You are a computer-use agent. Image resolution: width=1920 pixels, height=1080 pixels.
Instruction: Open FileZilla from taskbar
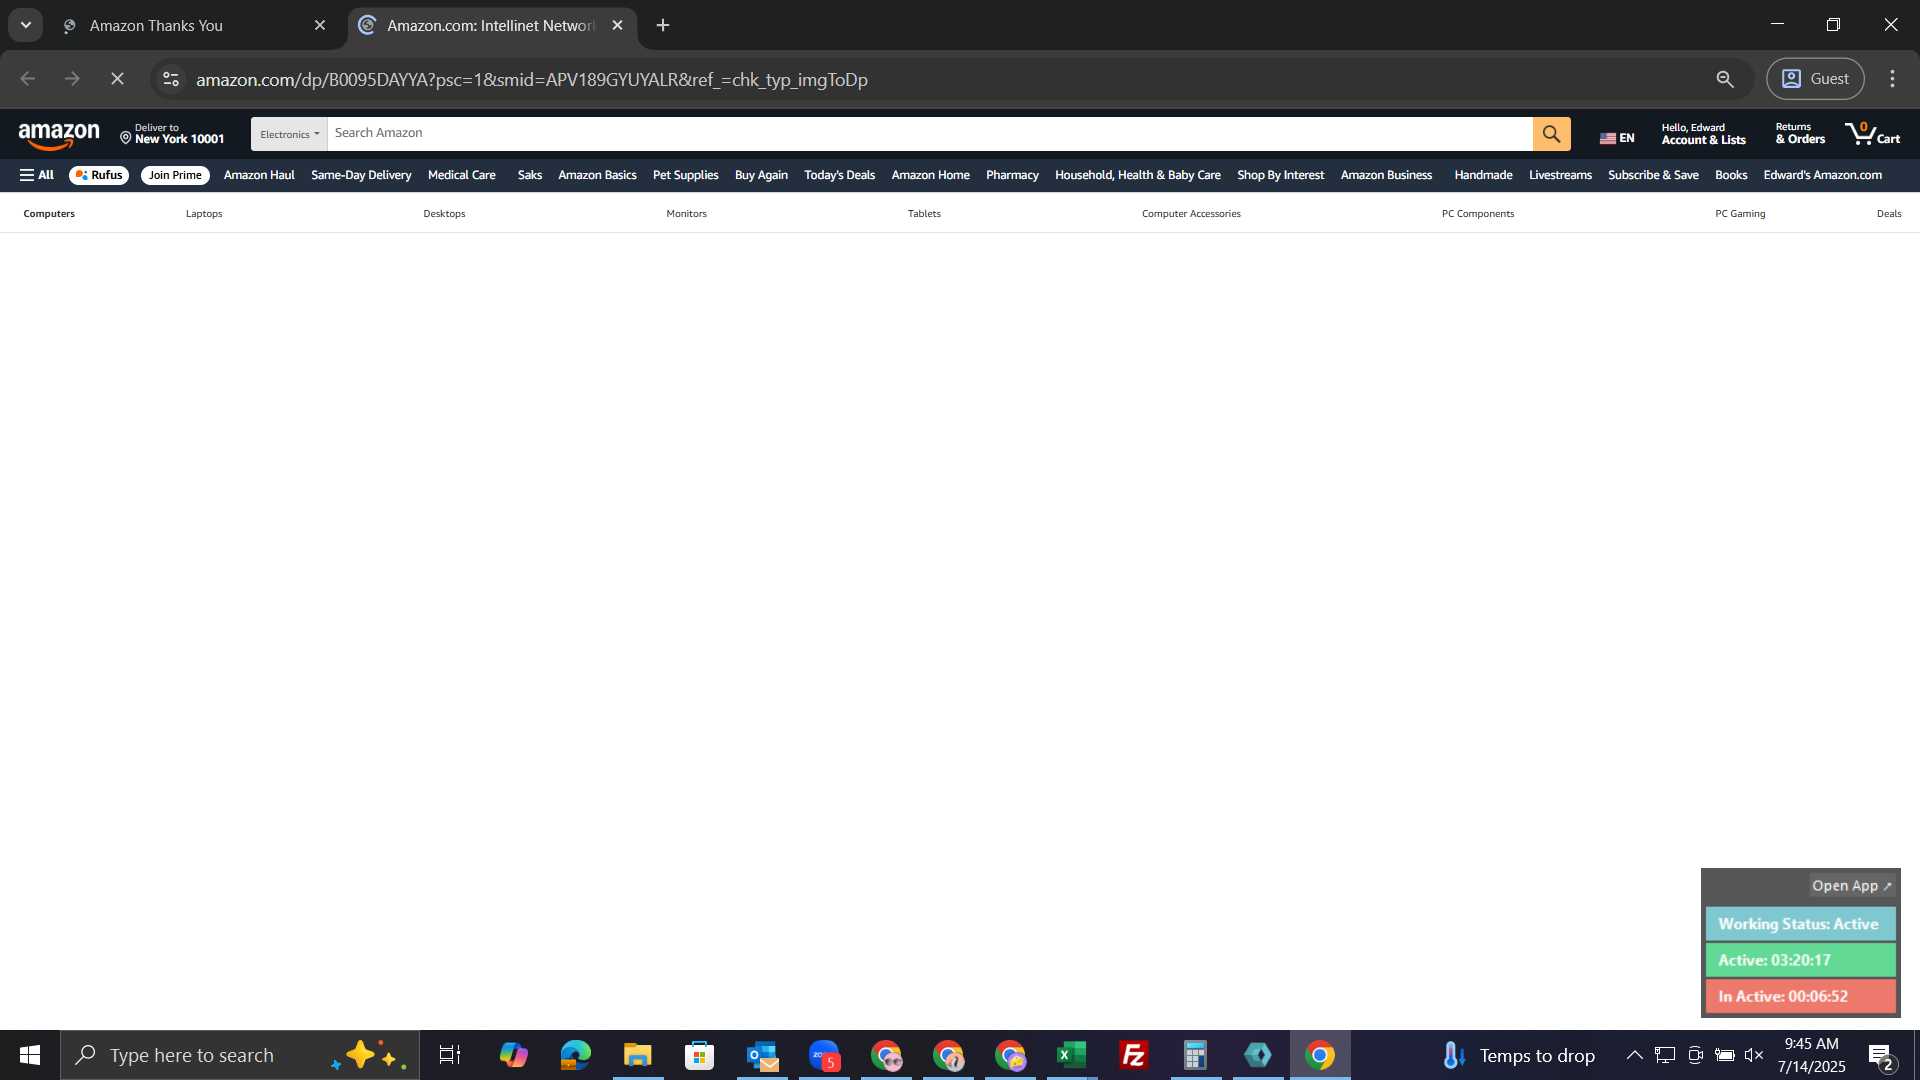[1134, 1055]
